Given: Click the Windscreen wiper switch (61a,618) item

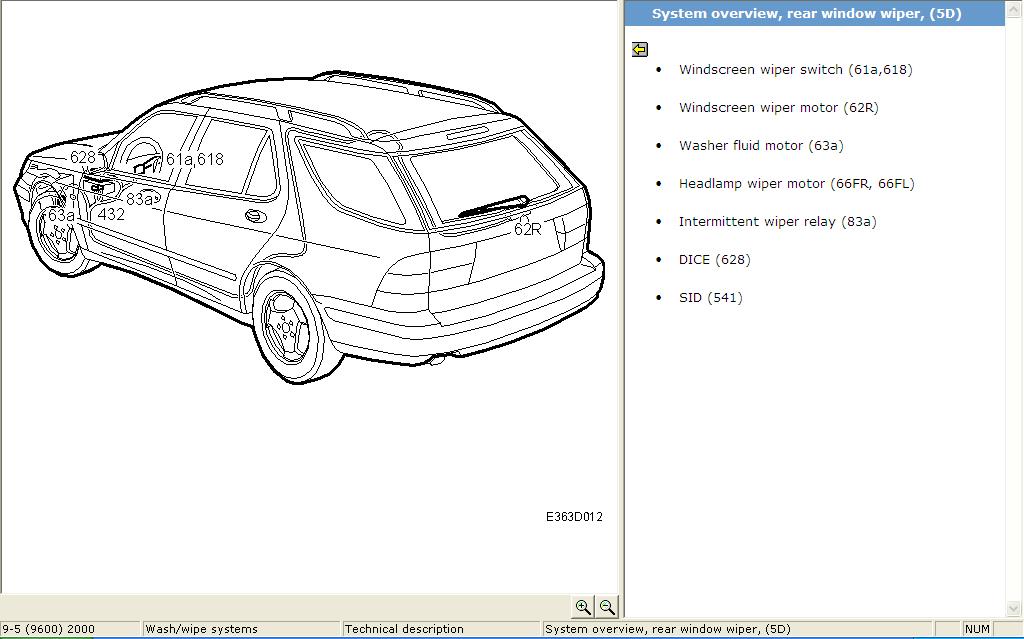Looking at the screenshot, I should pyautogui.click(x=795, y=69).
